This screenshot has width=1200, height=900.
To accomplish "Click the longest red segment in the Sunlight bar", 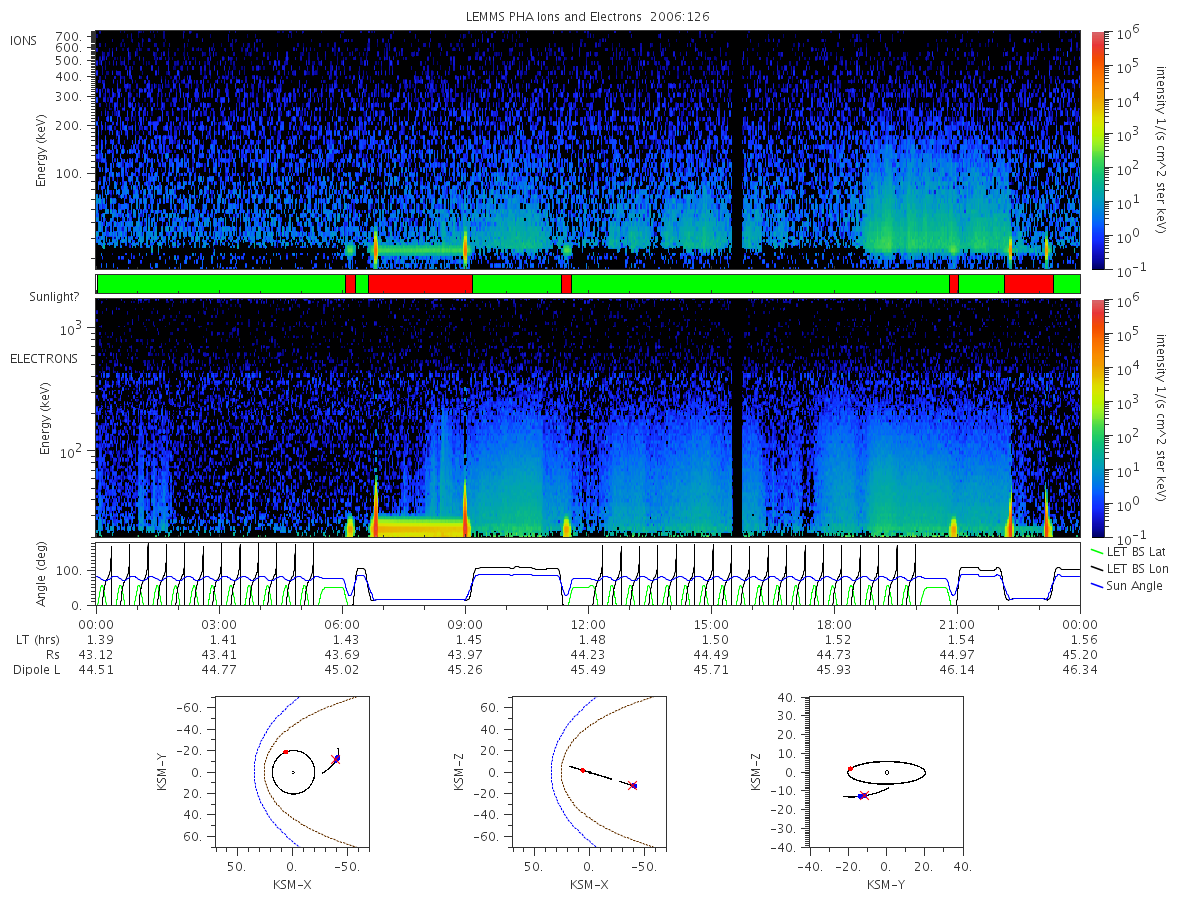I will tap(420, 284).
